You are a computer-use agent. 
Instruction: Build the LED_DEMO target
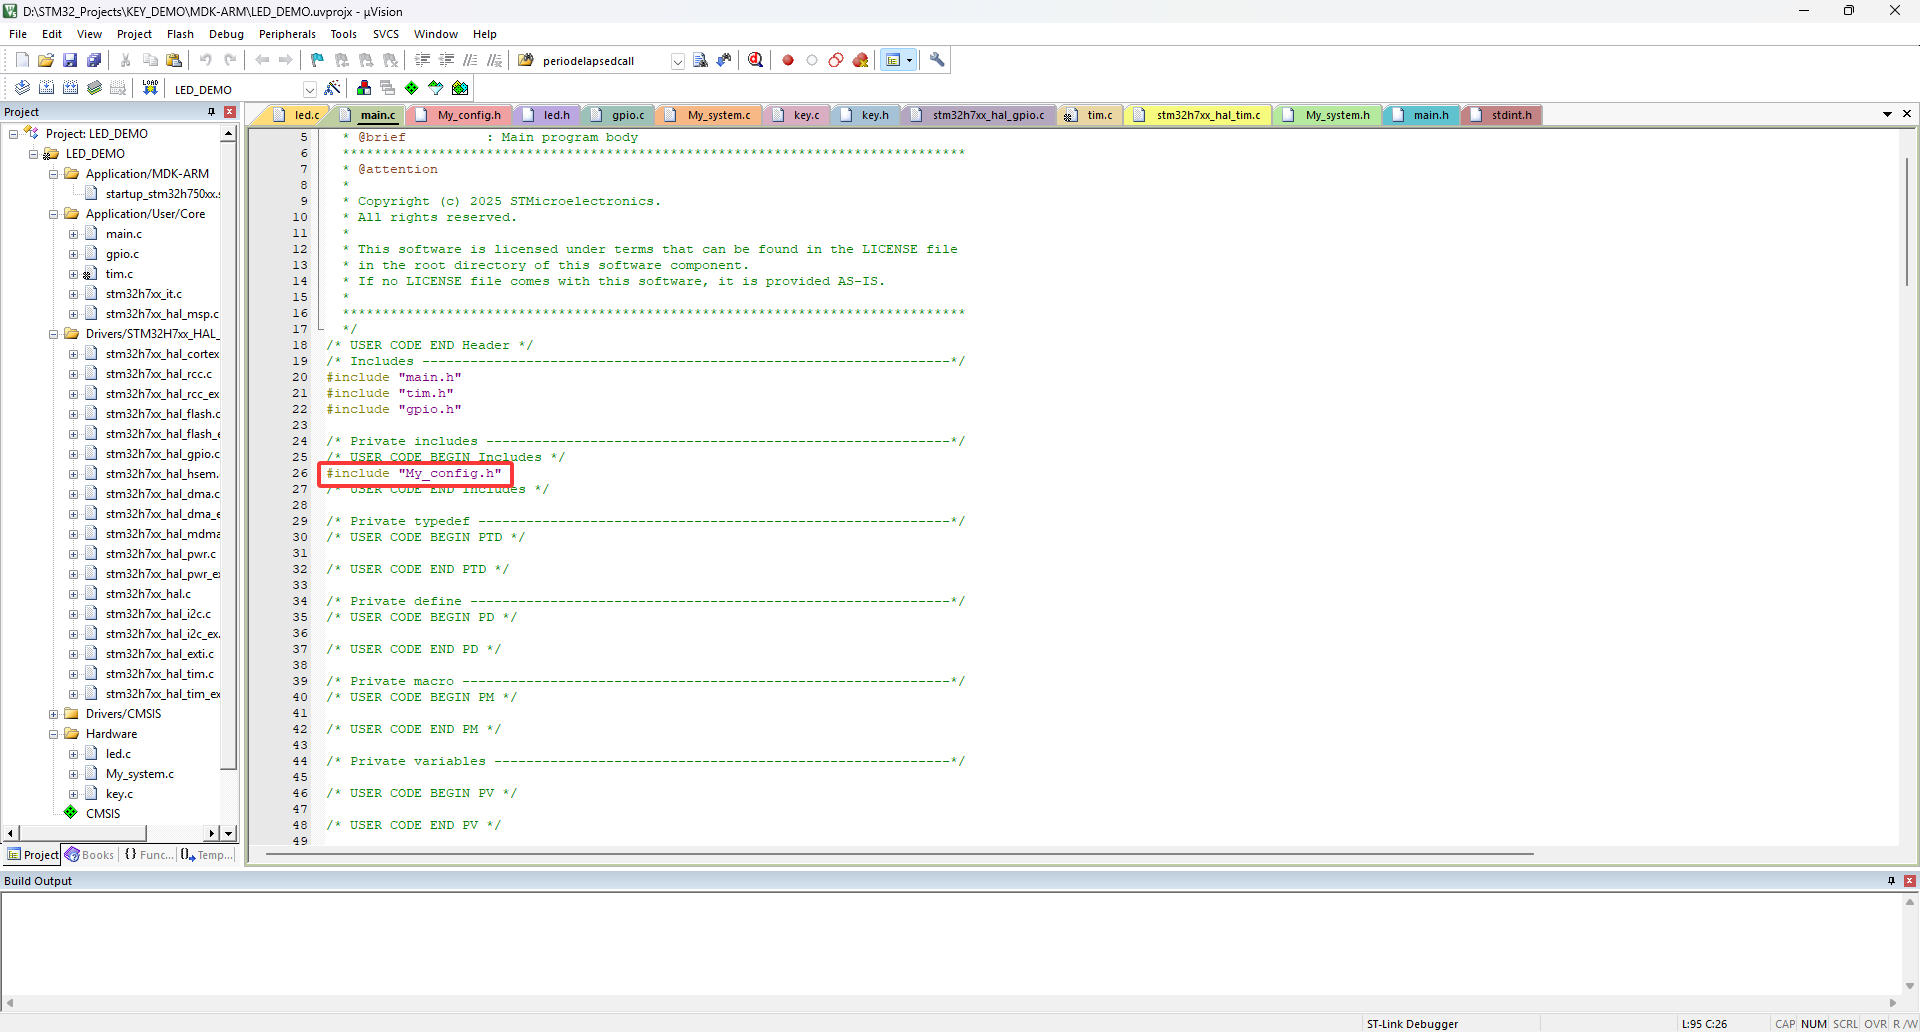pyautogui.click(x=46, y=88)
